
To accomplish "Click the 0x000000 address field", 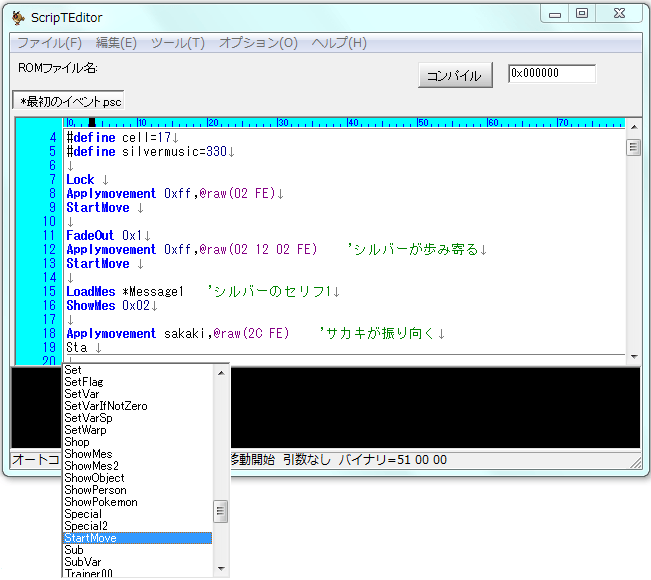I will 551,74.
